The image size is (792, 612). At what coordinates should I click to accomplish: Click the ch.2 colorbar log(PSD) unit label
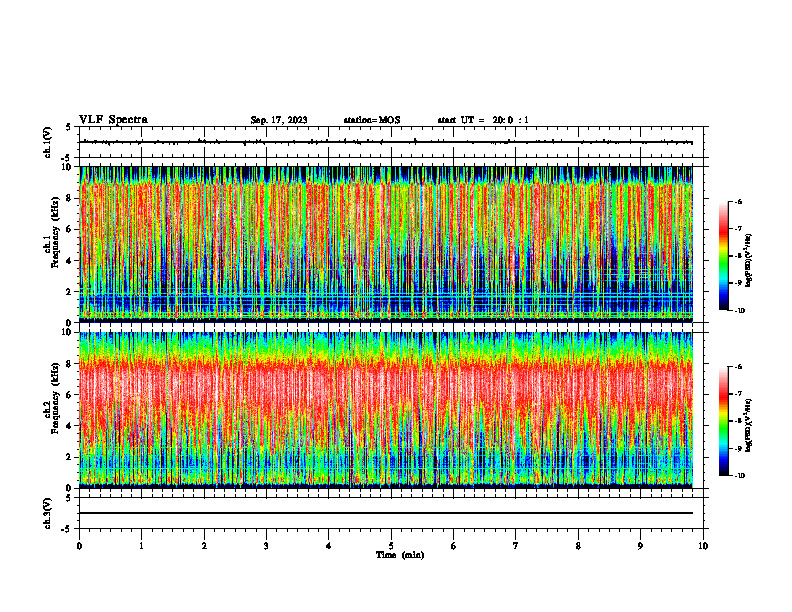(748, 425)
